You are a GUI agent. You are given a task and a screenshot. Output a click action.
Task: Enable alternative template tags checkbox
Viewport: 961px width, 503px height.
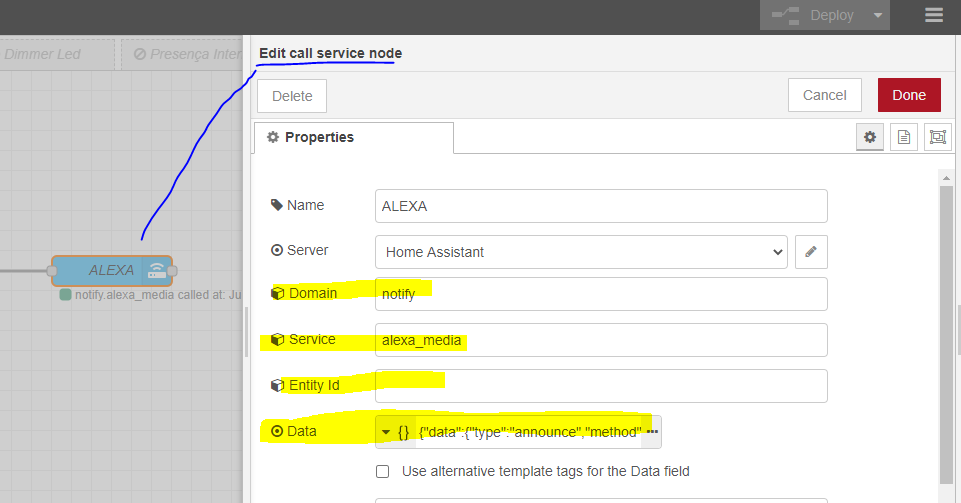pos(382,471)
